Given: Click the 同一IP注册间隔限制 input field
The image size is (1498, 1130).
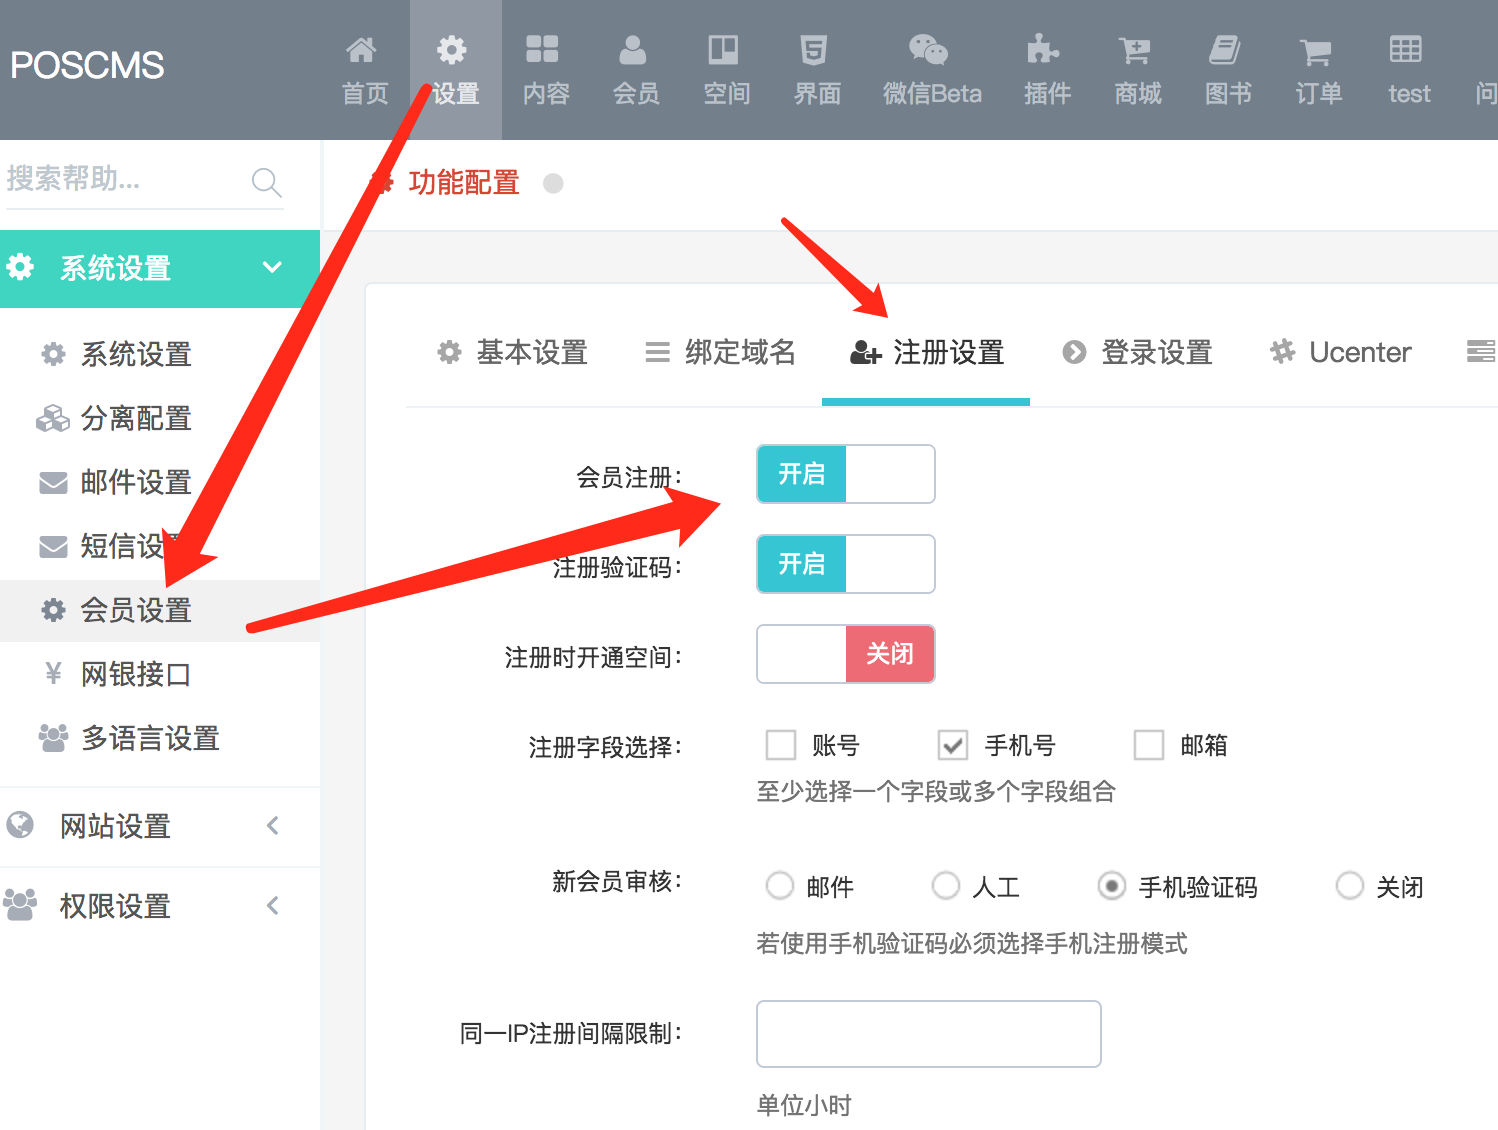Looking at the screenshot, I should [929, 1034].
